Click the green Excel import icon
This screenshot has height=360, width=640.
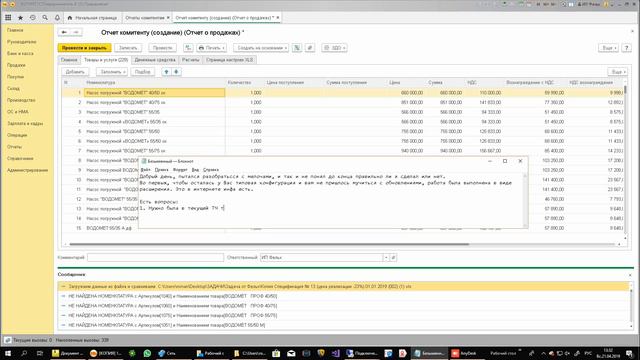[x=297, y=48]
